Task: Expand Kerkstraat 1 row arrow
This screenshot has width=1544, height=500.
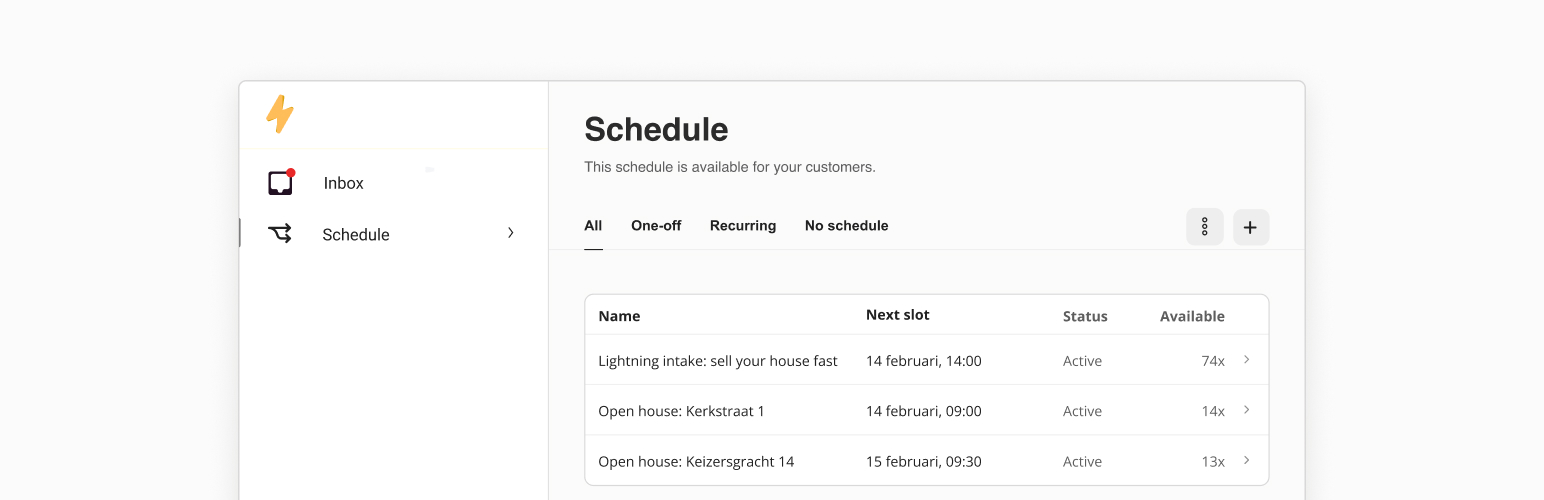Action: [x=1246, y=410]
